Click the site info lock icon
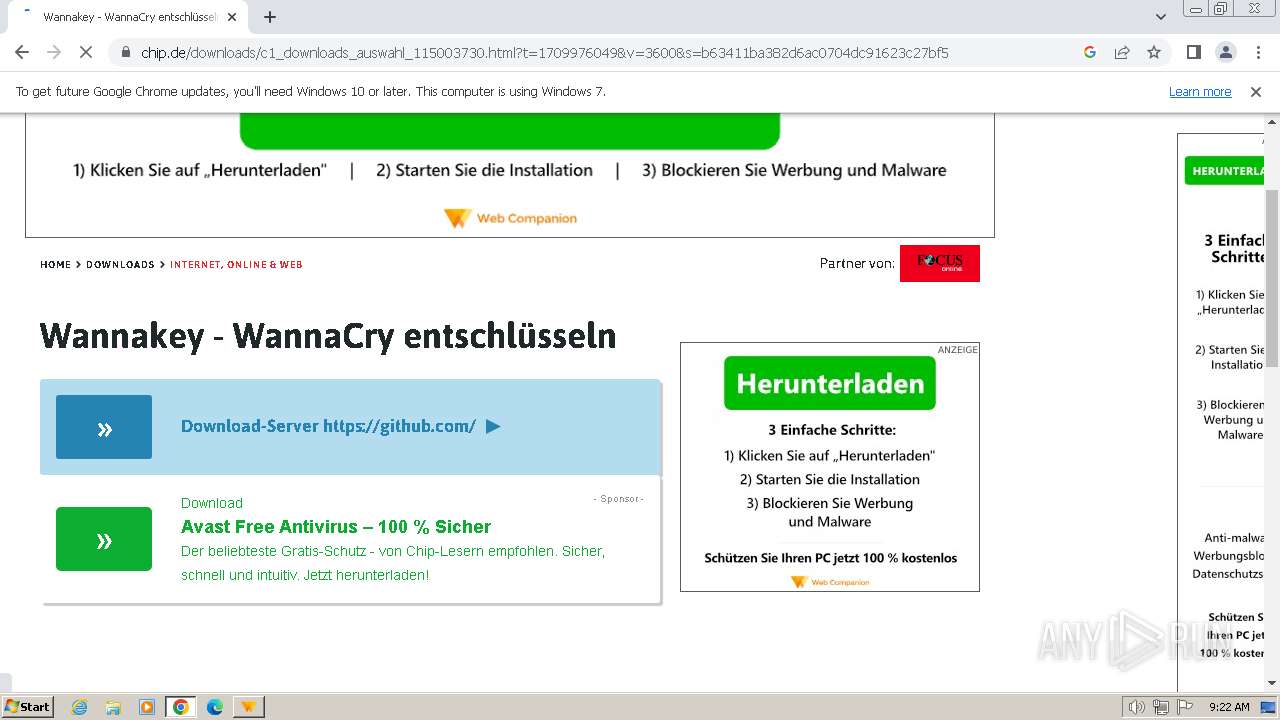The height and width of the screenshot is (720, 1280). coord(126,52)
